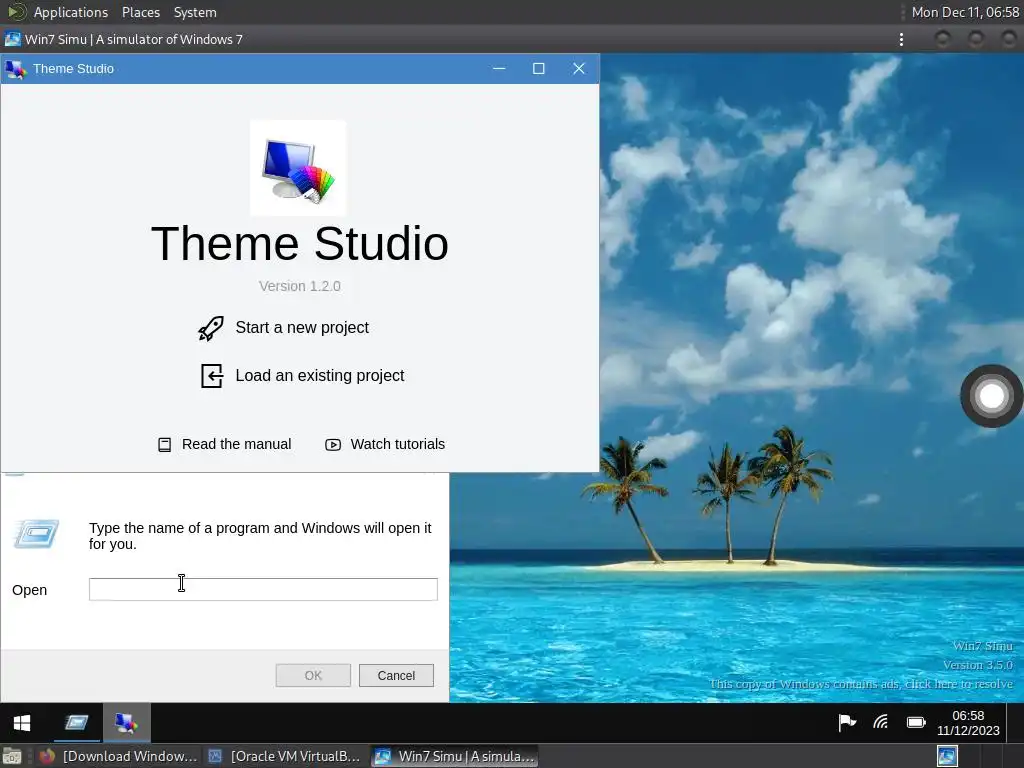The image size is (1024, 768).
Task: Open the Action Center flag icon
Action: pos(847,722)
